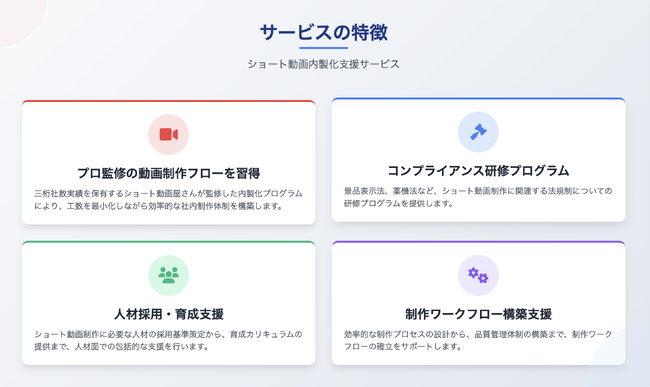Screen dimensions: 650x387
Task: Click the description under 人材採用・育成支援
Action: (169, 340)
